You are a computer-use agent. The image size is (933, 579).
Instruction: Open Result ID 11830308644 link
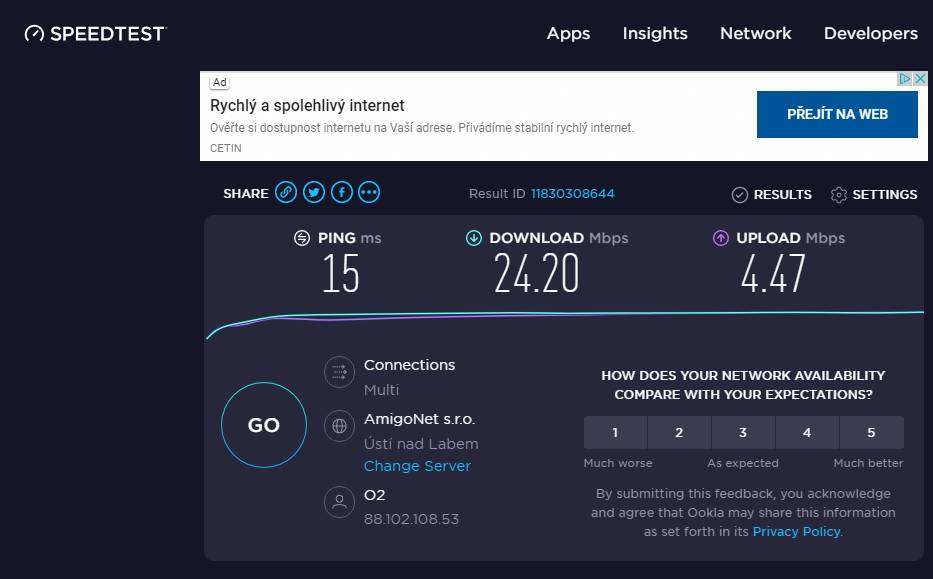pyautogui.click(x=572, y=193)
